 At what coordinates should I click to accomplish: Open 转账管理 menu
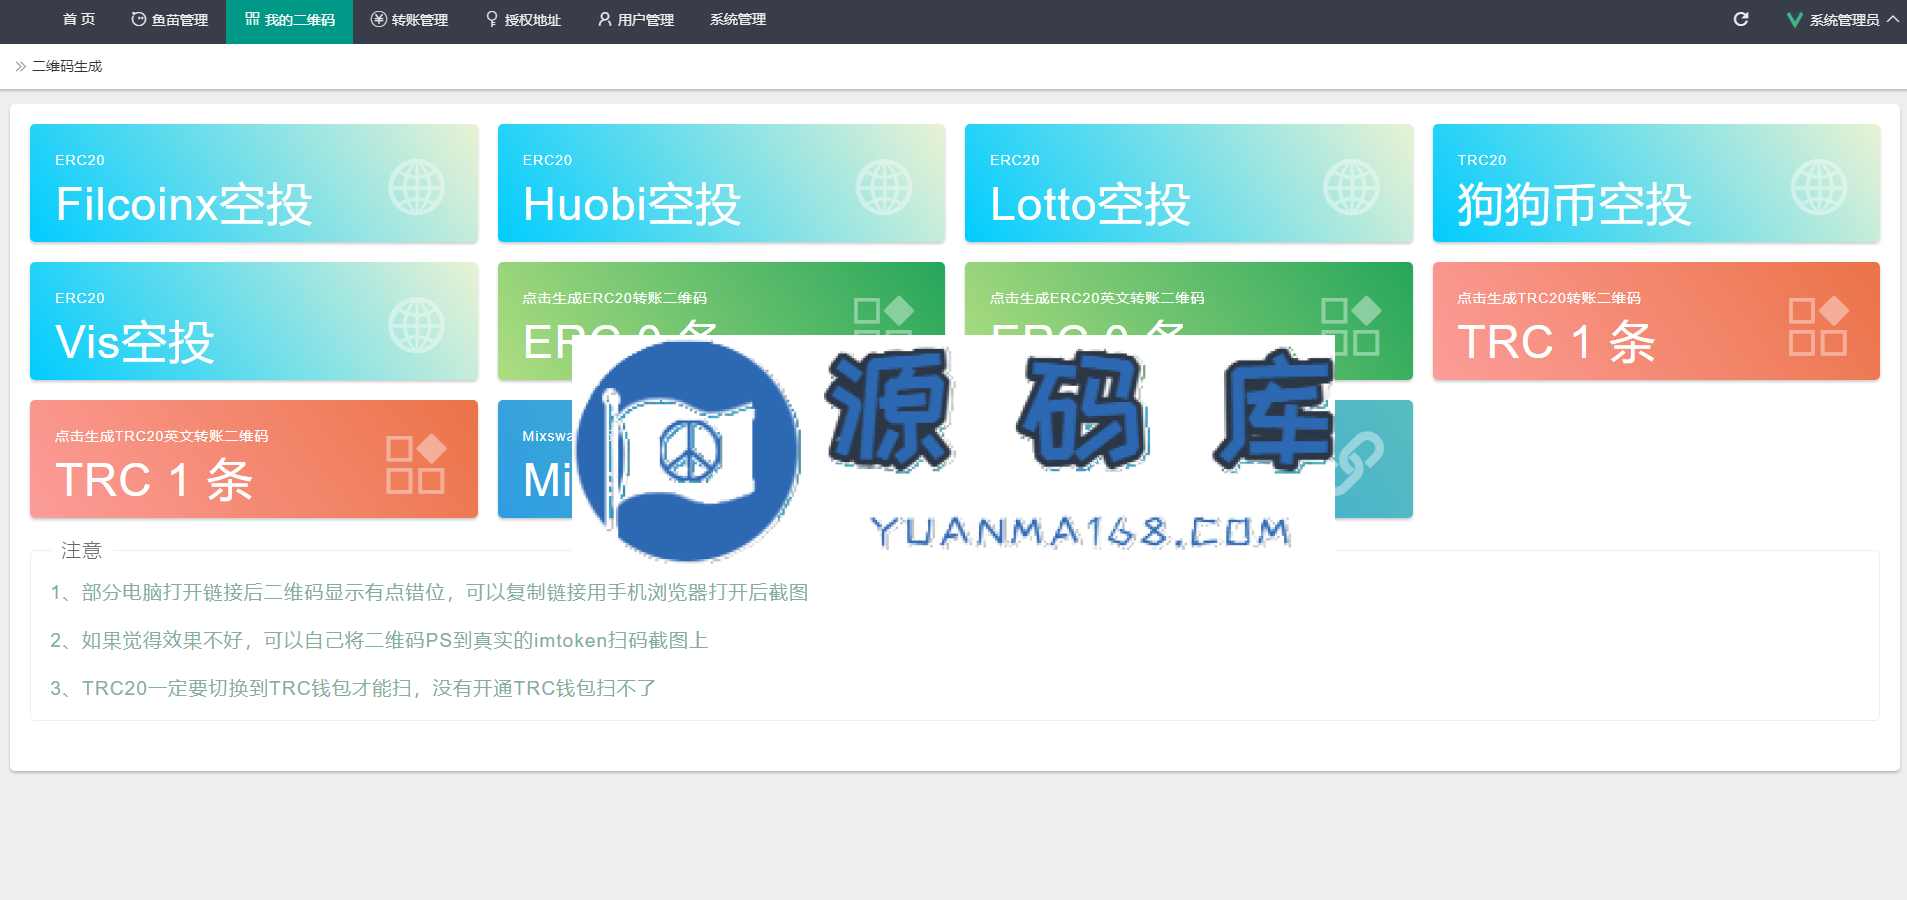tap(409, 20)
